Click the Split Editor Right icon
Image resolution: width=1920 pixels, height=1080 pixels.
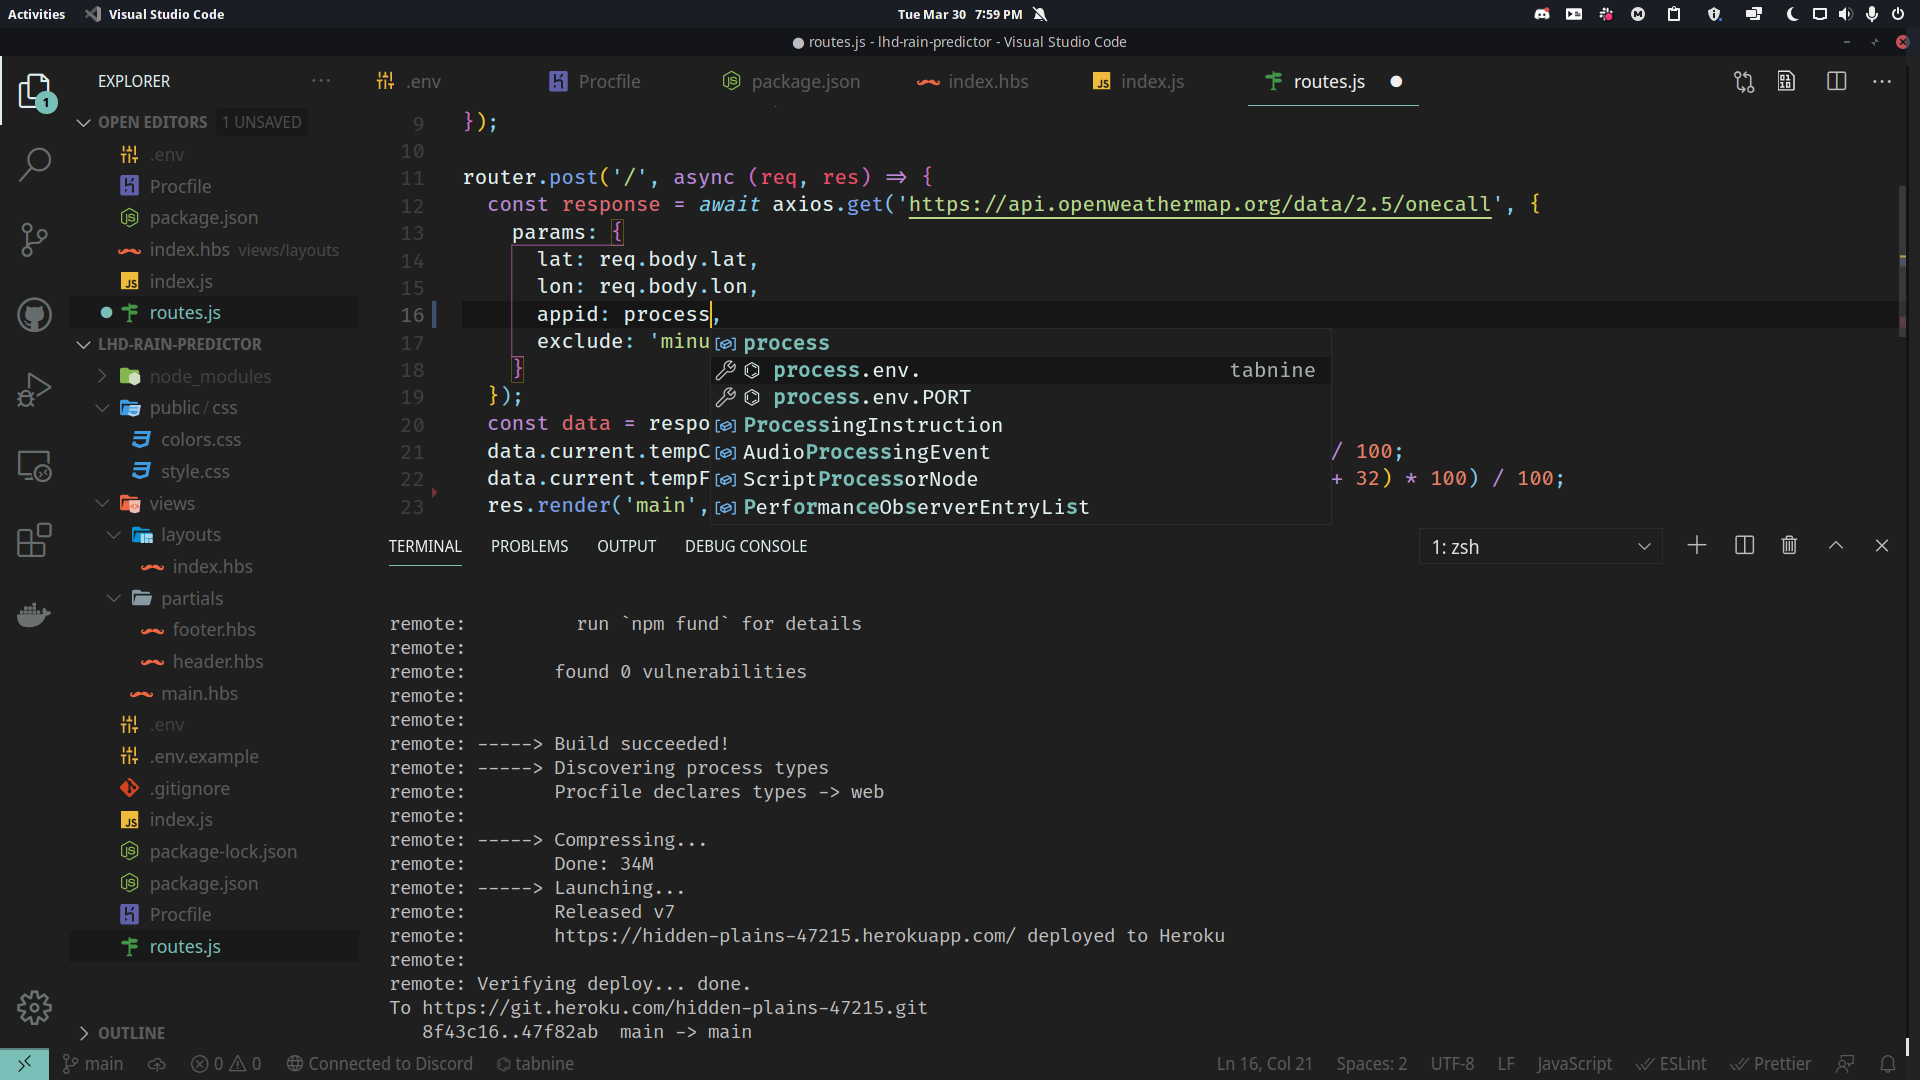pos(1836,82)
